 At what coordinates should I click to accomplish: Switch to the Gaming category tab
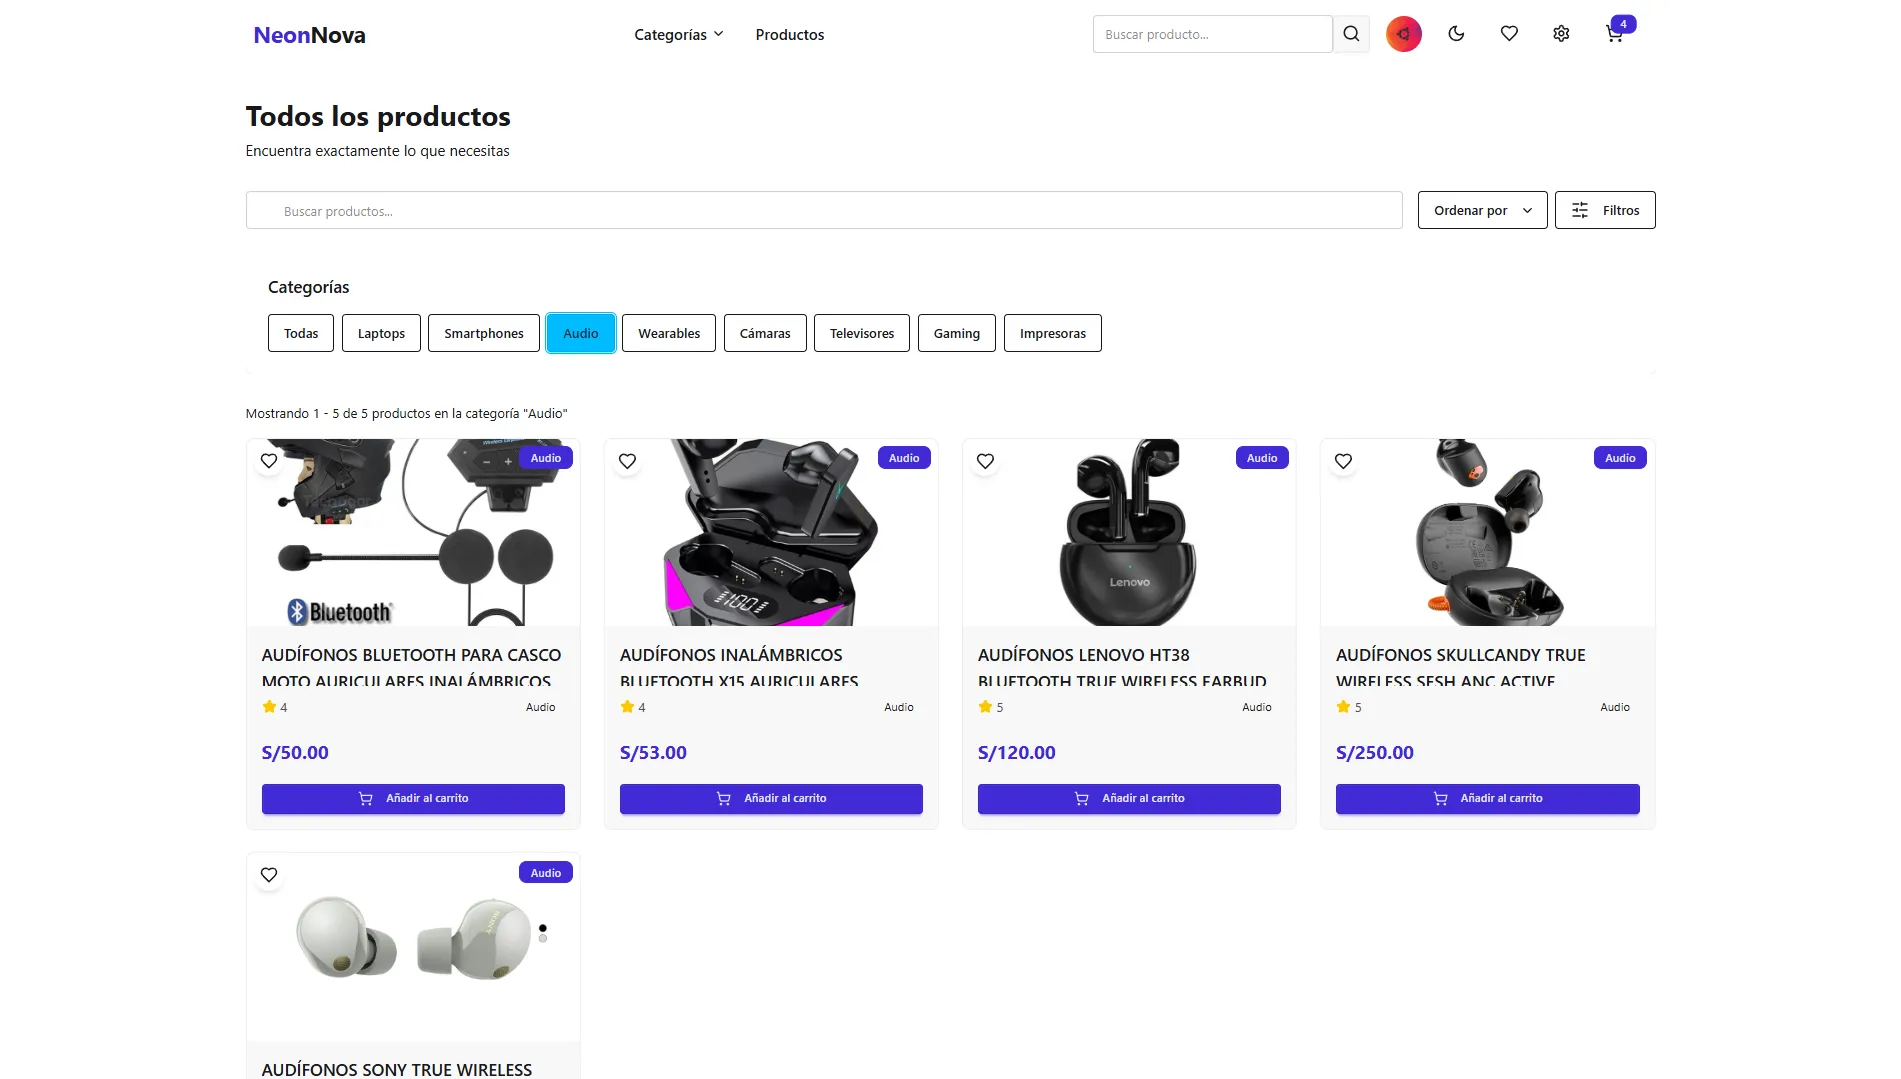tap(956, 333)
